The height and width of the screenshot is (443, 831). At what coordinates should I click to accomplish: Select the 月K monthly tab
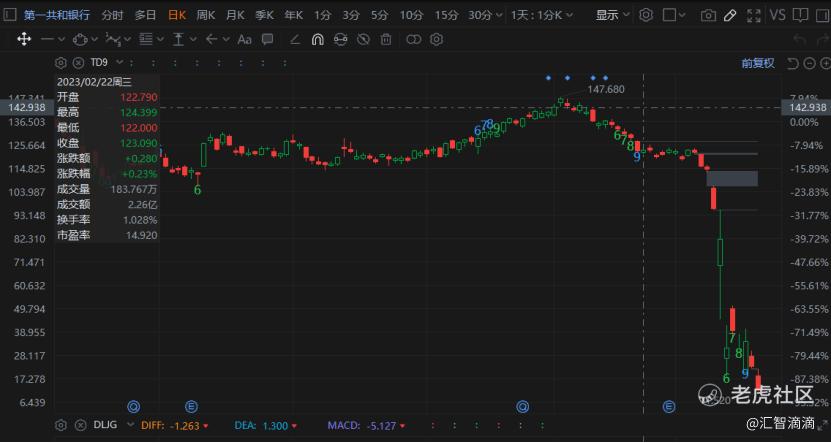click(235, 15)
